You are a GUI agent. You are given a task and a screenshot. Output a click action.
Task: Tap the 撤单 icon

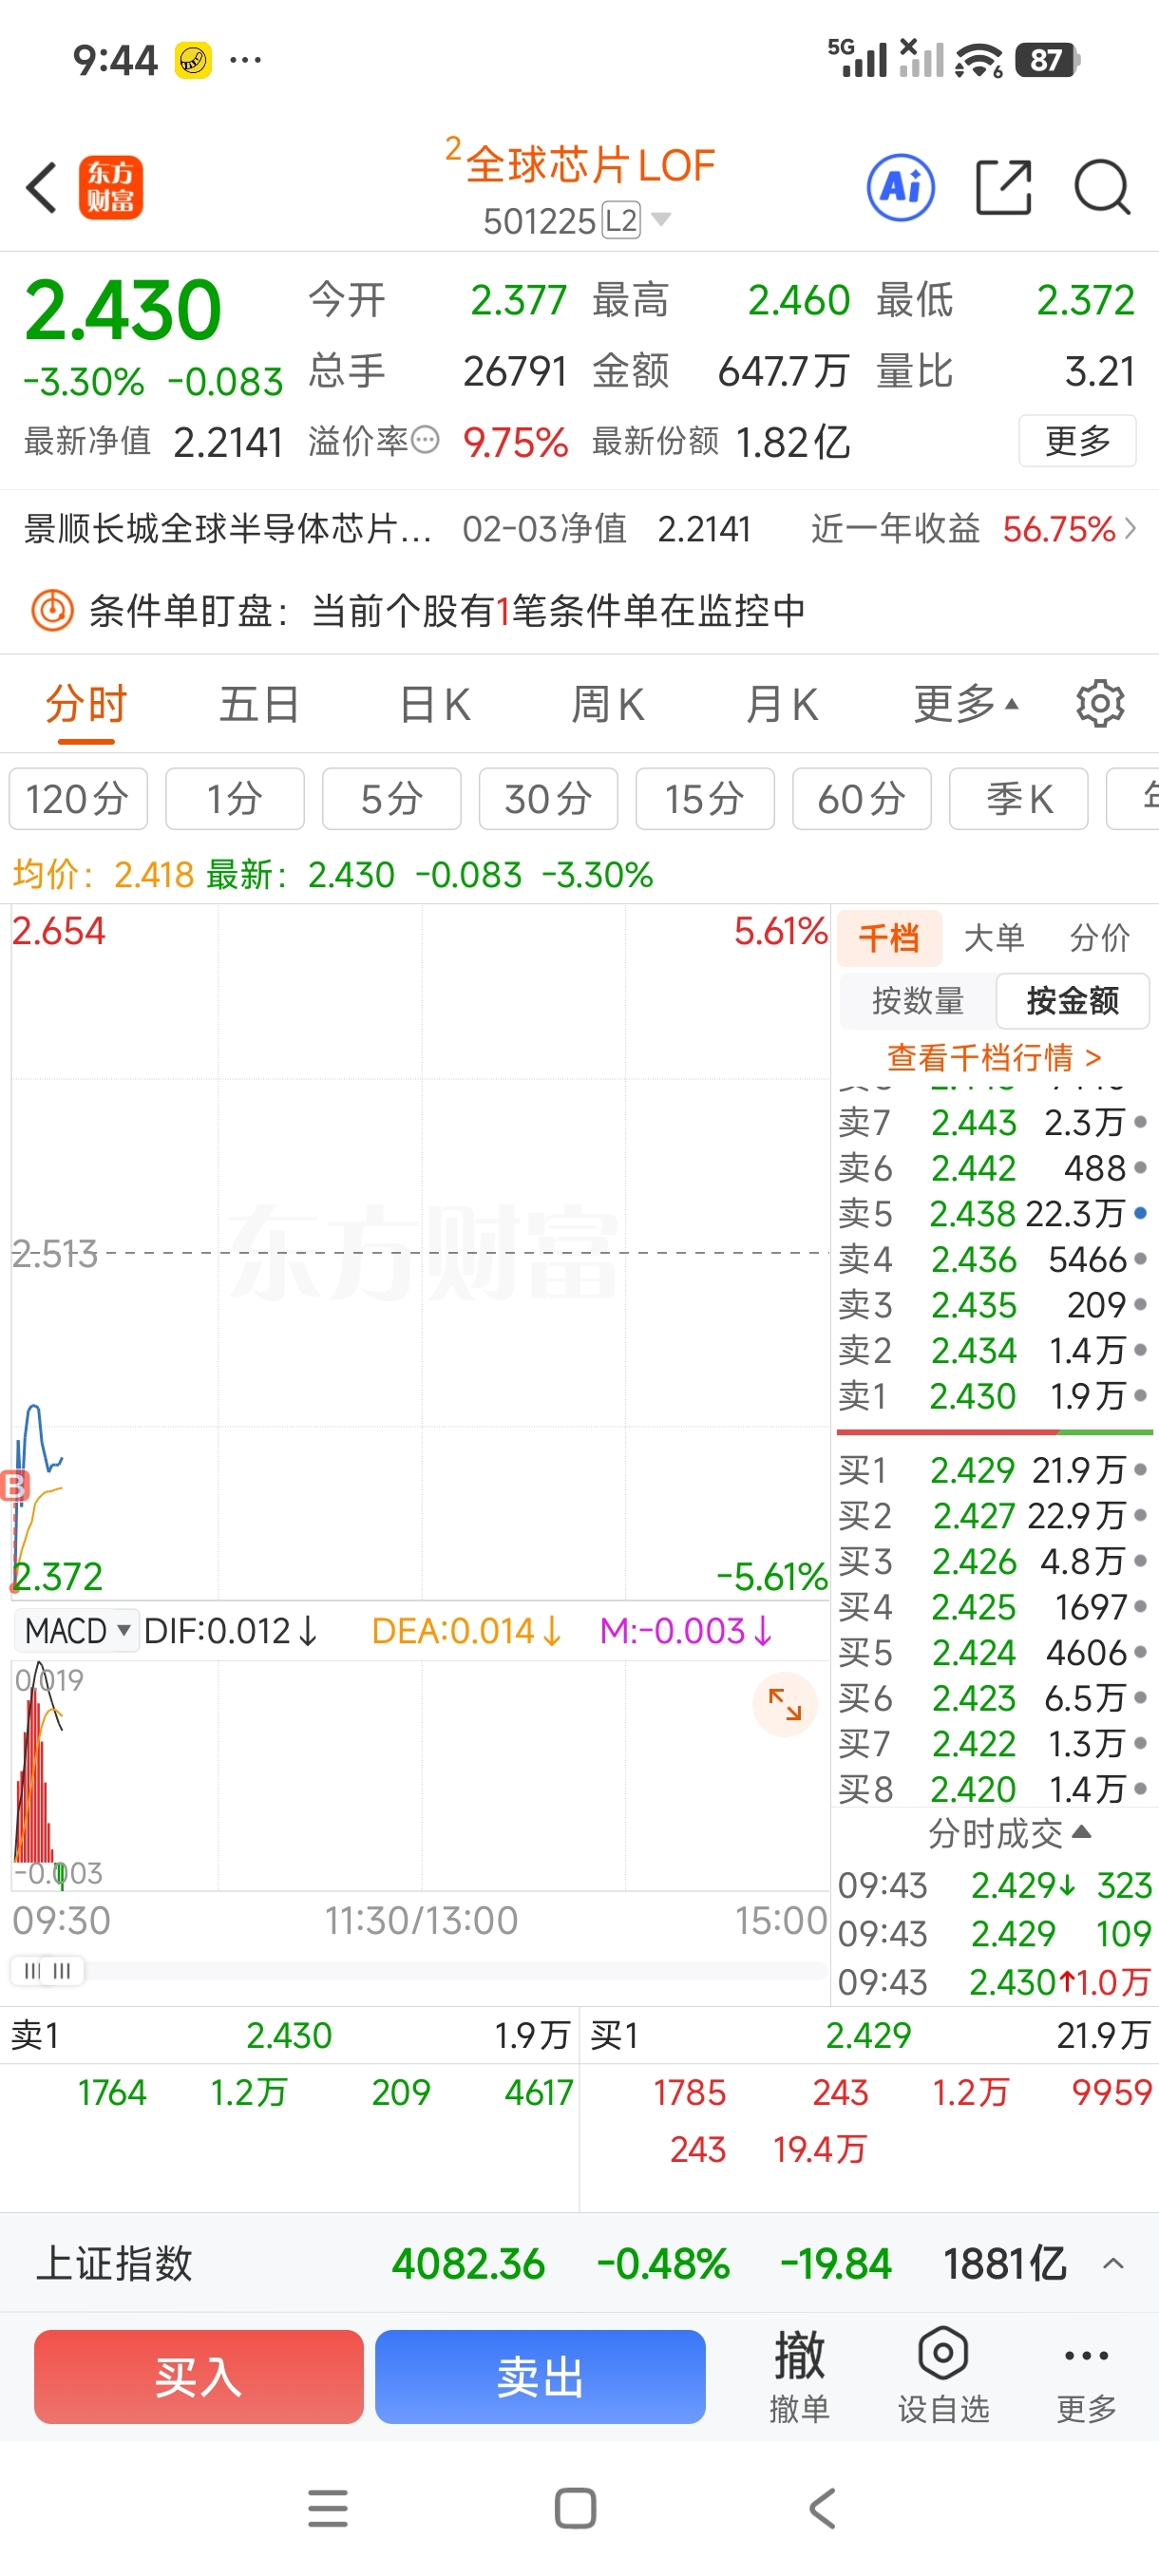[799, 2375]
